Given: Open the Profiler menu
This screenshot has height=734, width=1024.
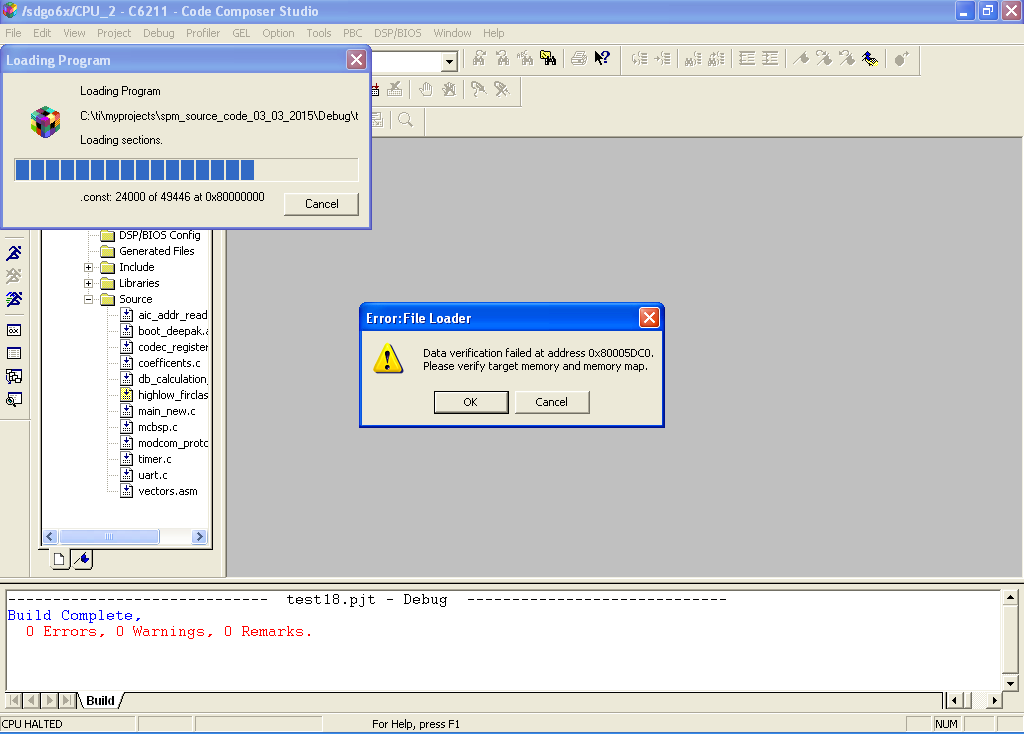Looking at the screenshot, I should 202,33.
